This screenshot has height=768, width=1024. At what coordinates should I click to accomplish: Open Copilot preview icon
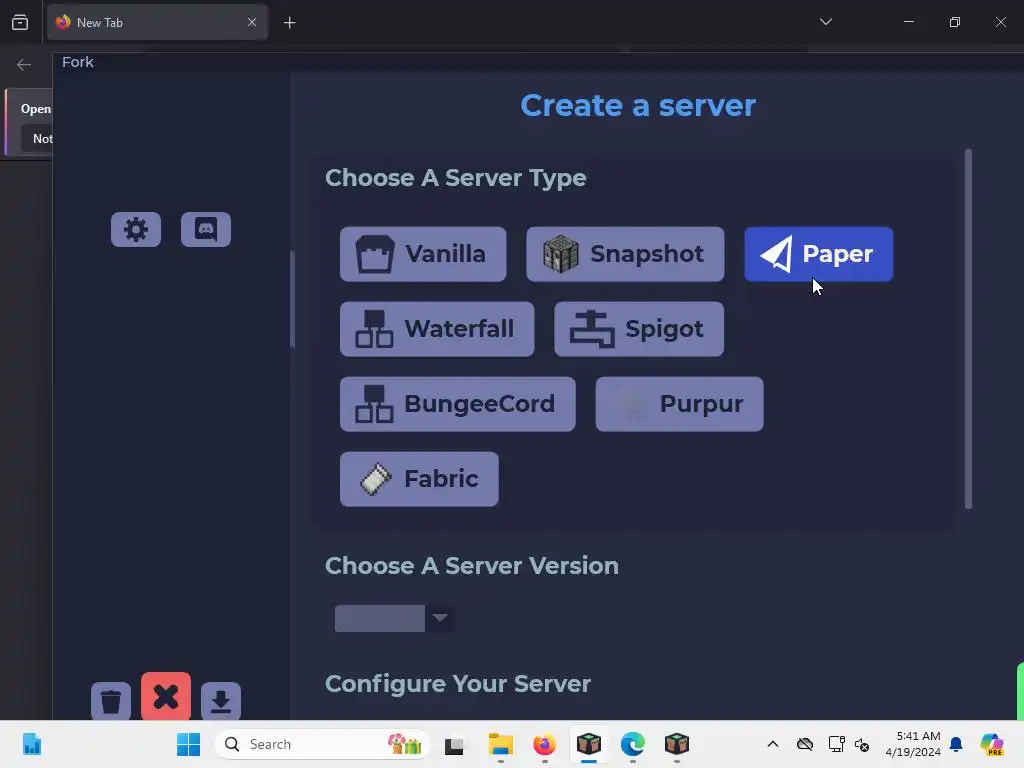[993, 744]
